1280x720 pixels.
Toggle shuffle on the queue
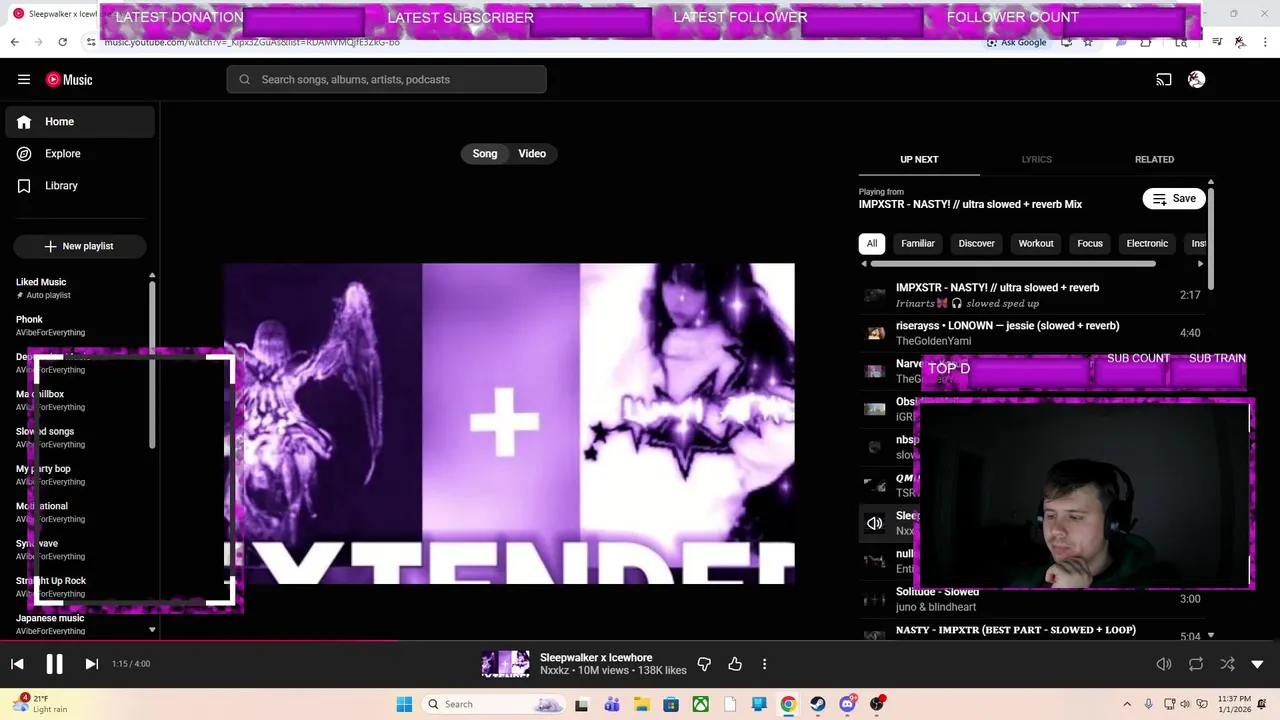[1227, 664]
